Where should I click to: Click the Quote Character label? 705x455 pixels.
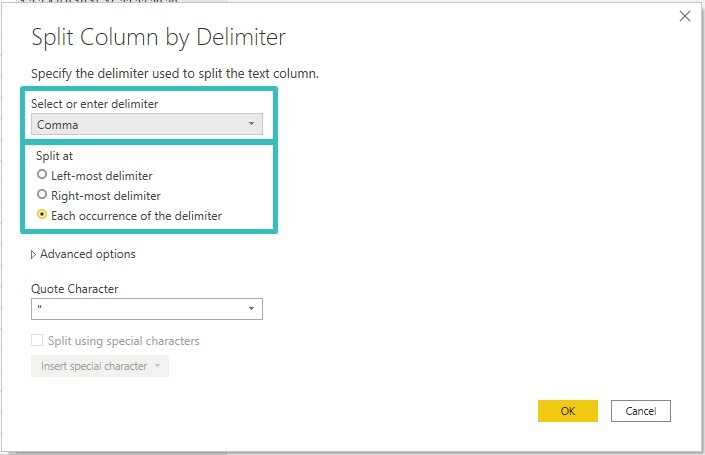coord(75,289)
